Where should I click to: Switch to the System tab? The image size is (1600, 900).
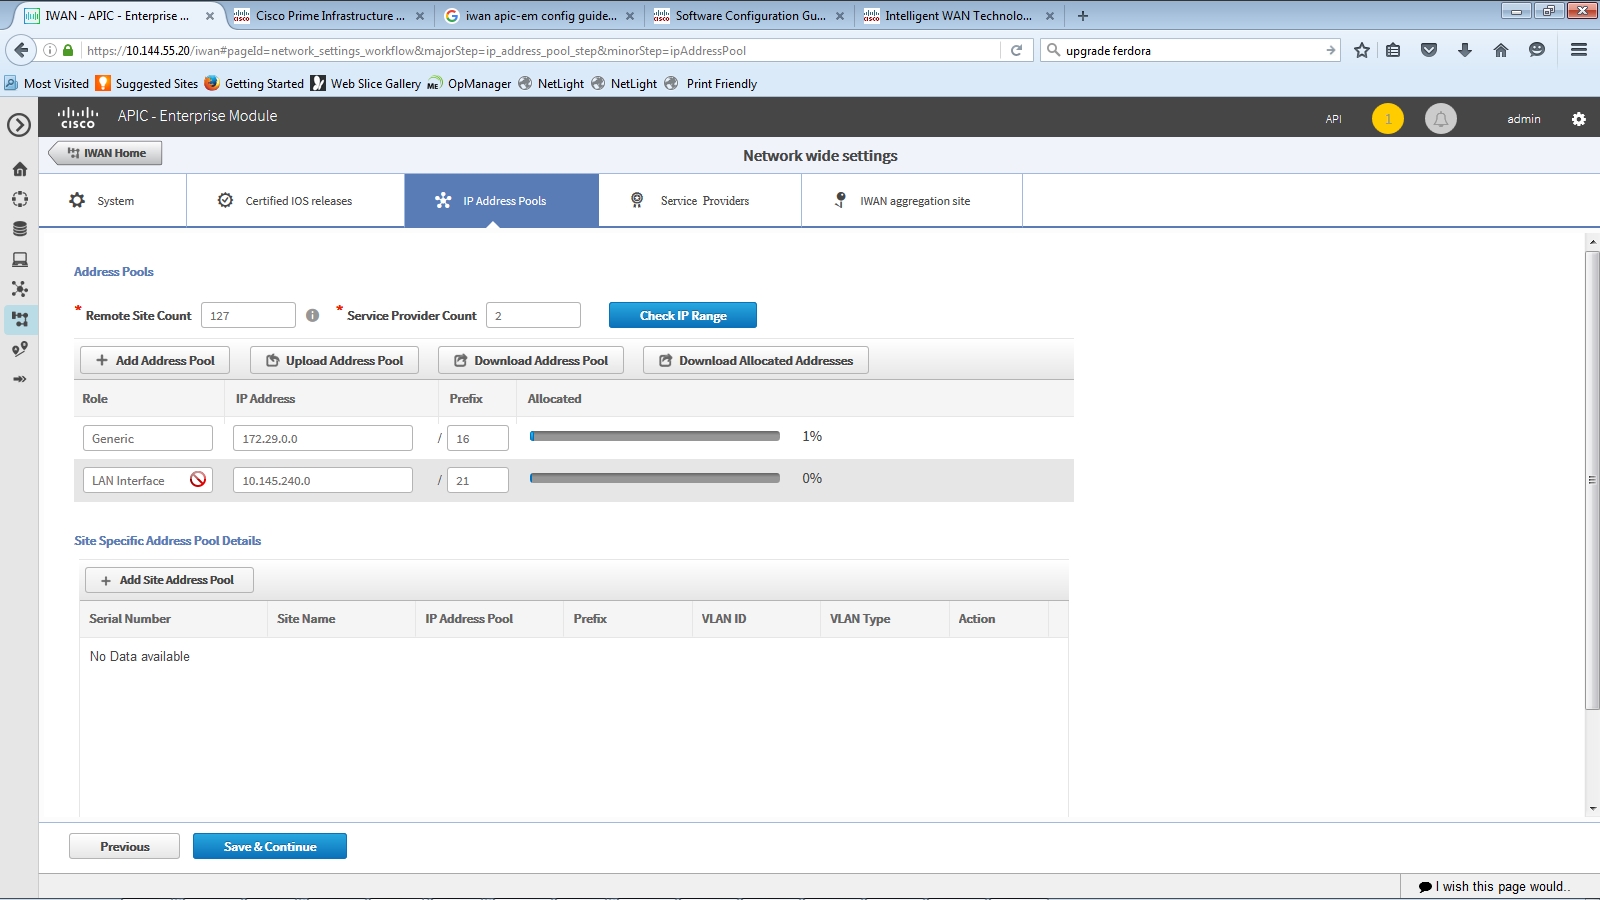click(112, 200)
